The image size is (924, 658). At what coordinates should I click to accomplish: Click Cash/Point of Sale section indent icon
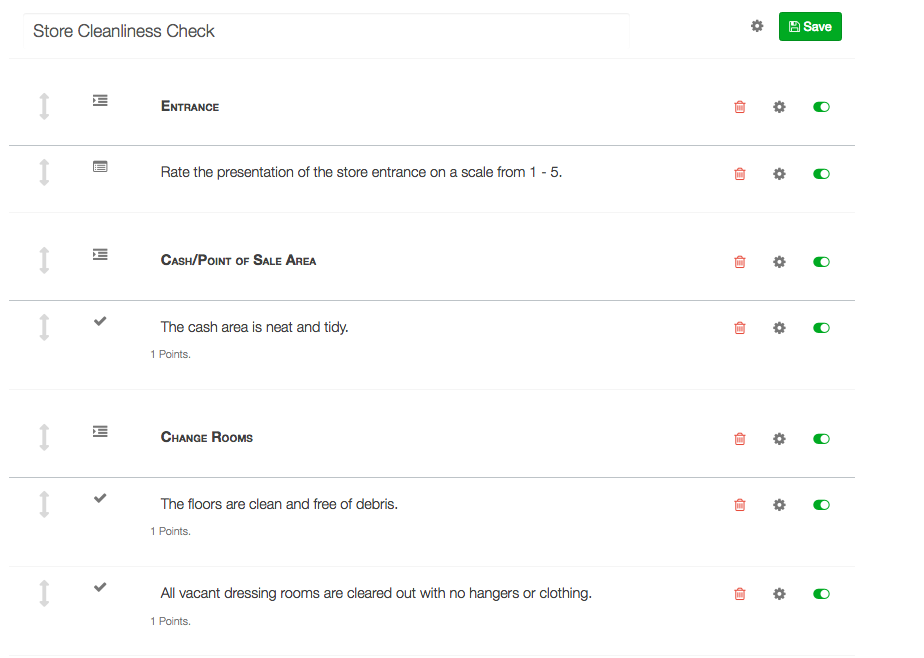[x=100, y=254]
